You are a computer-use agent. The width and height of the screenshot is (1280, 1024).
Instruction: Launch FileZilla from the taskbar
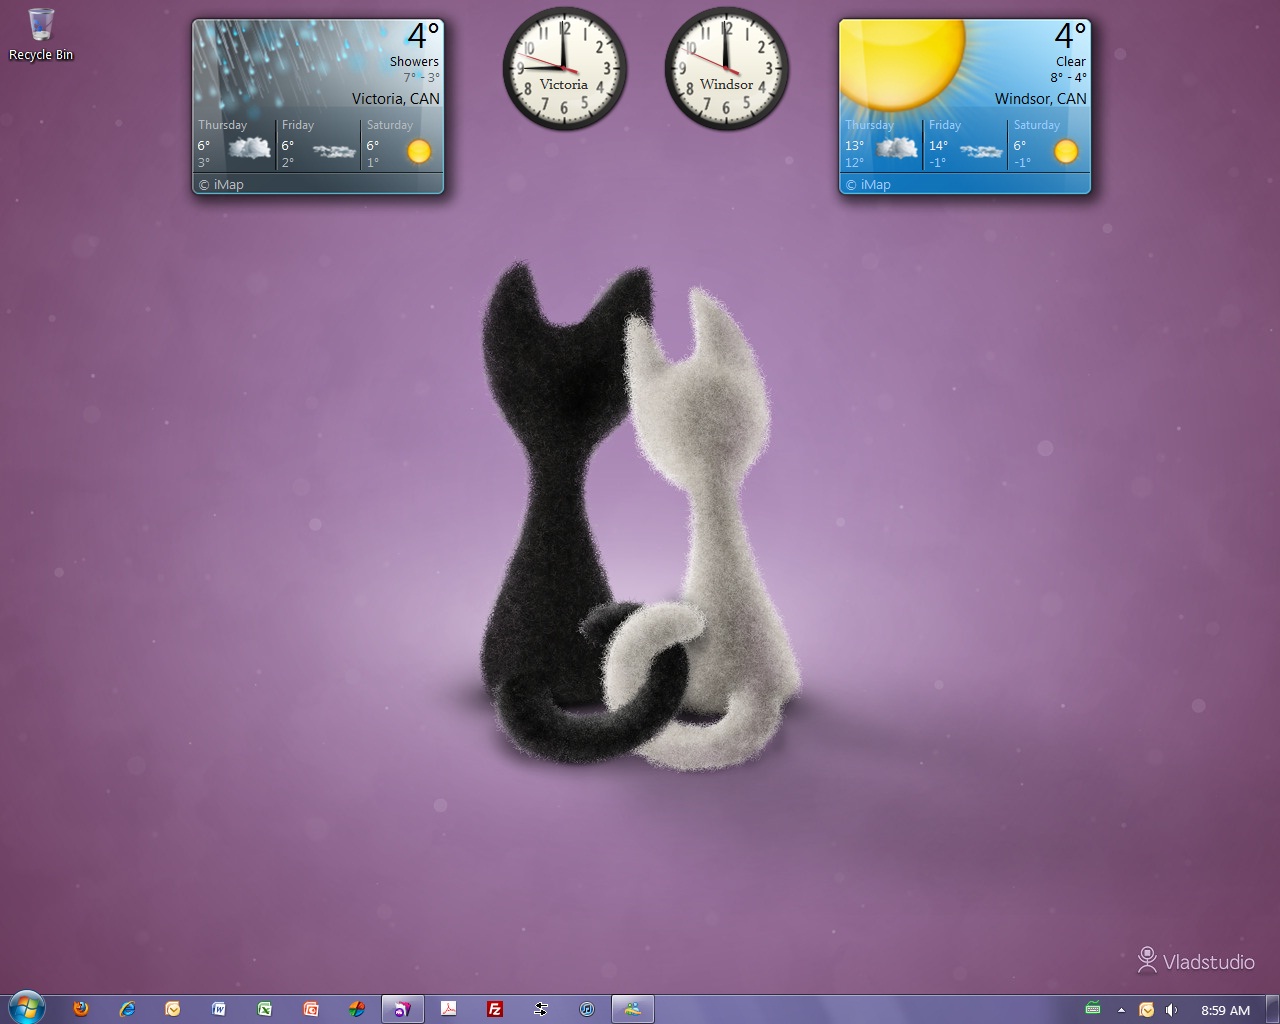(494, 1009)
